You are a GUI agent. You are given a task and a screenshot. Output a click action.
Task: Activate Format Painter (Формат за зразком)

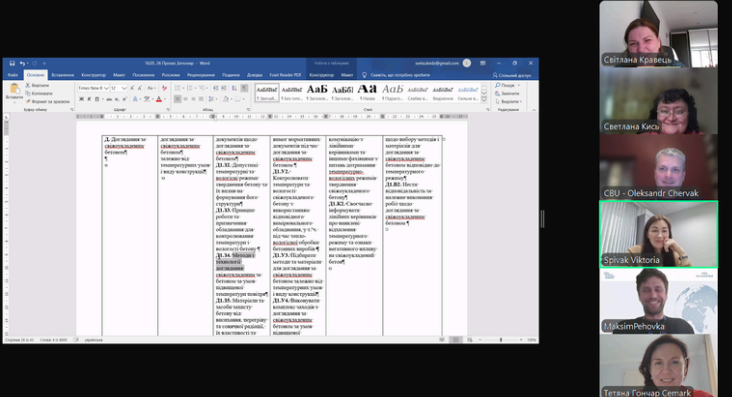point(48,101)
